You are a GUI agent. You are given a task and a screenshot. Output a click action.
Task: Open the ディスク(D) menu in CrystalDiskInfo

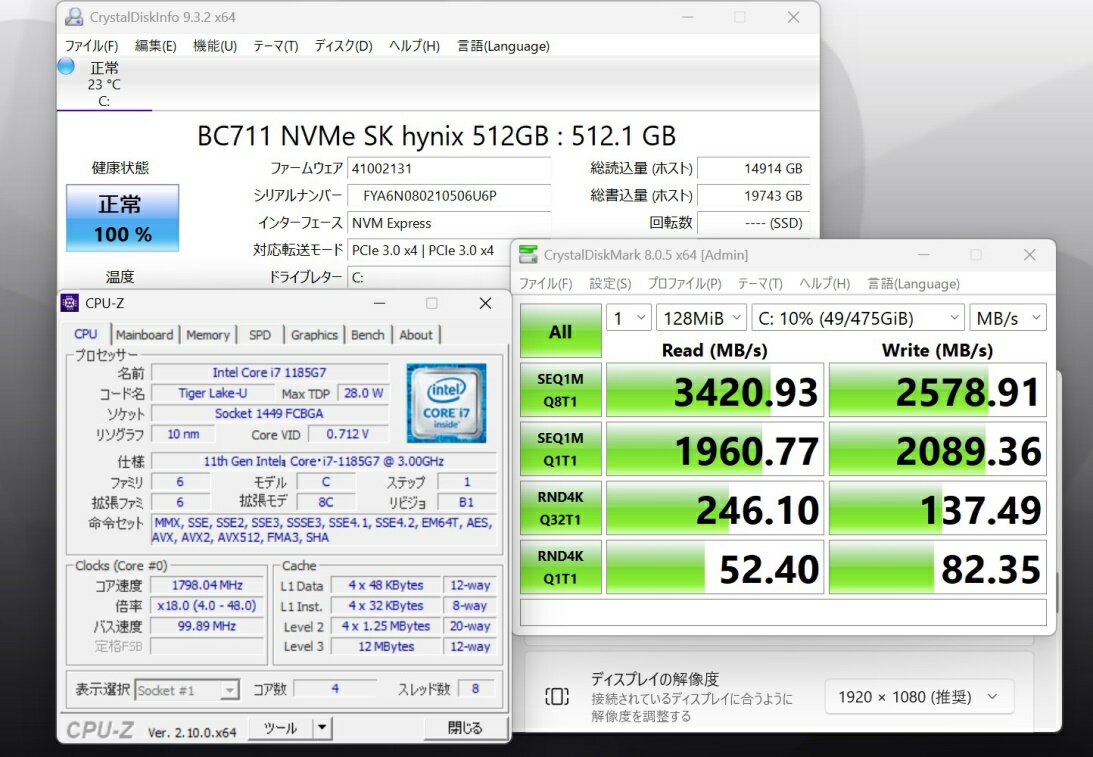click(343, 46)
